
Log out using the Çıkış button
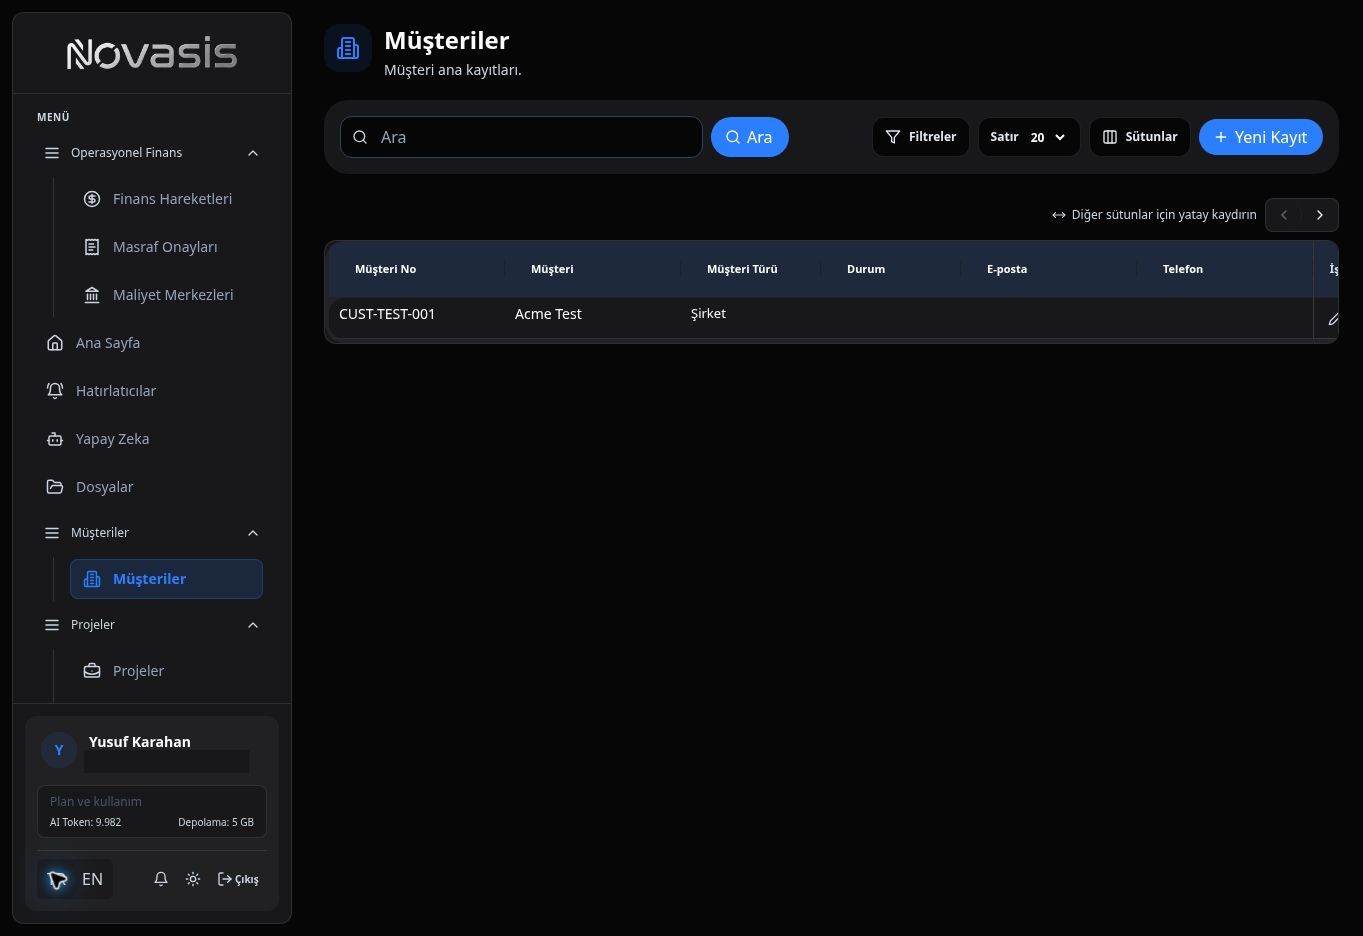tap(238, 879)
